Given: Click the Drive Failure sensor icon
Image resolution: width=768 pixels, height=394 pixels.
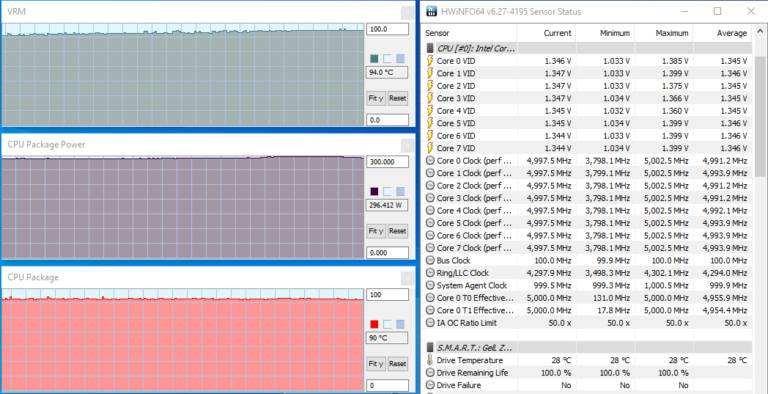Looking at the screenshot, I should (x=430, y=385).
